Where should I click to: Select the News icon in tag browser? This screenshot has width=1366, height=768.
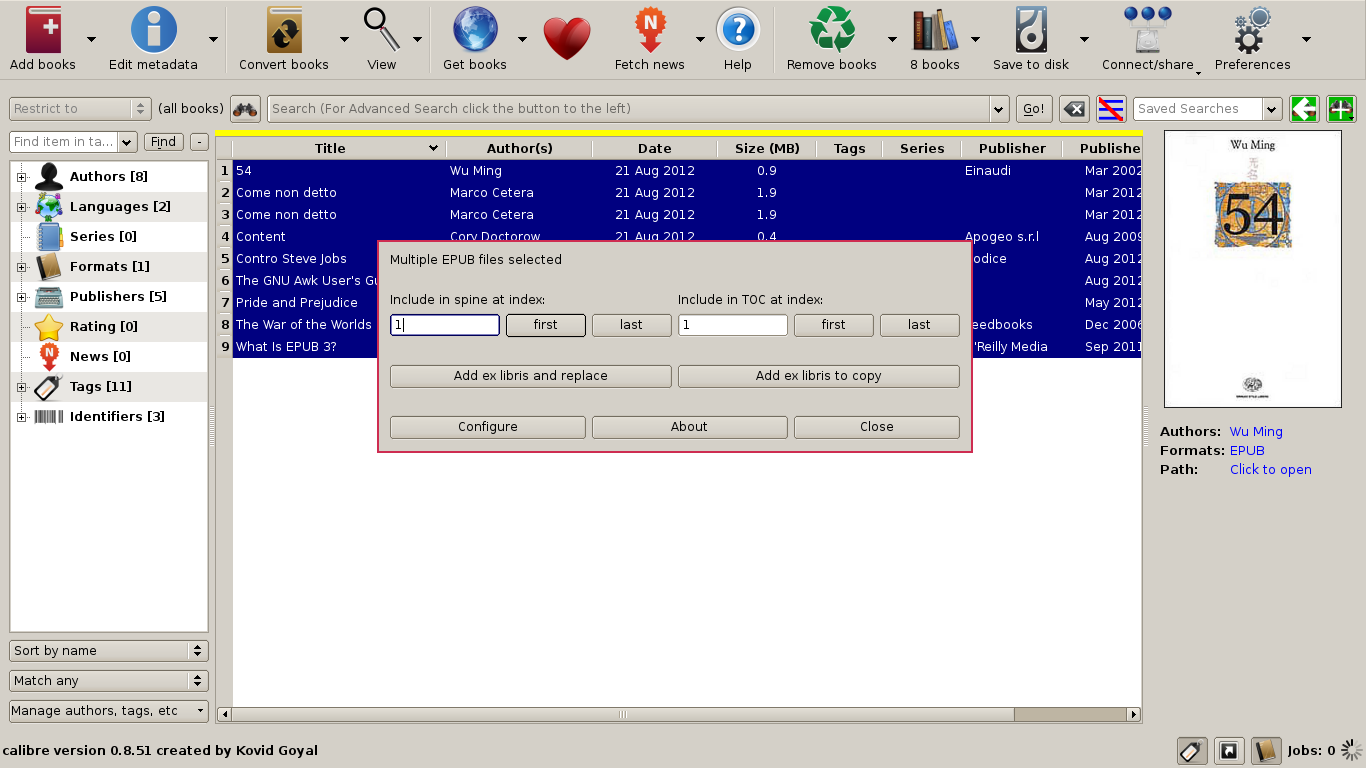(x=49, y=357)
